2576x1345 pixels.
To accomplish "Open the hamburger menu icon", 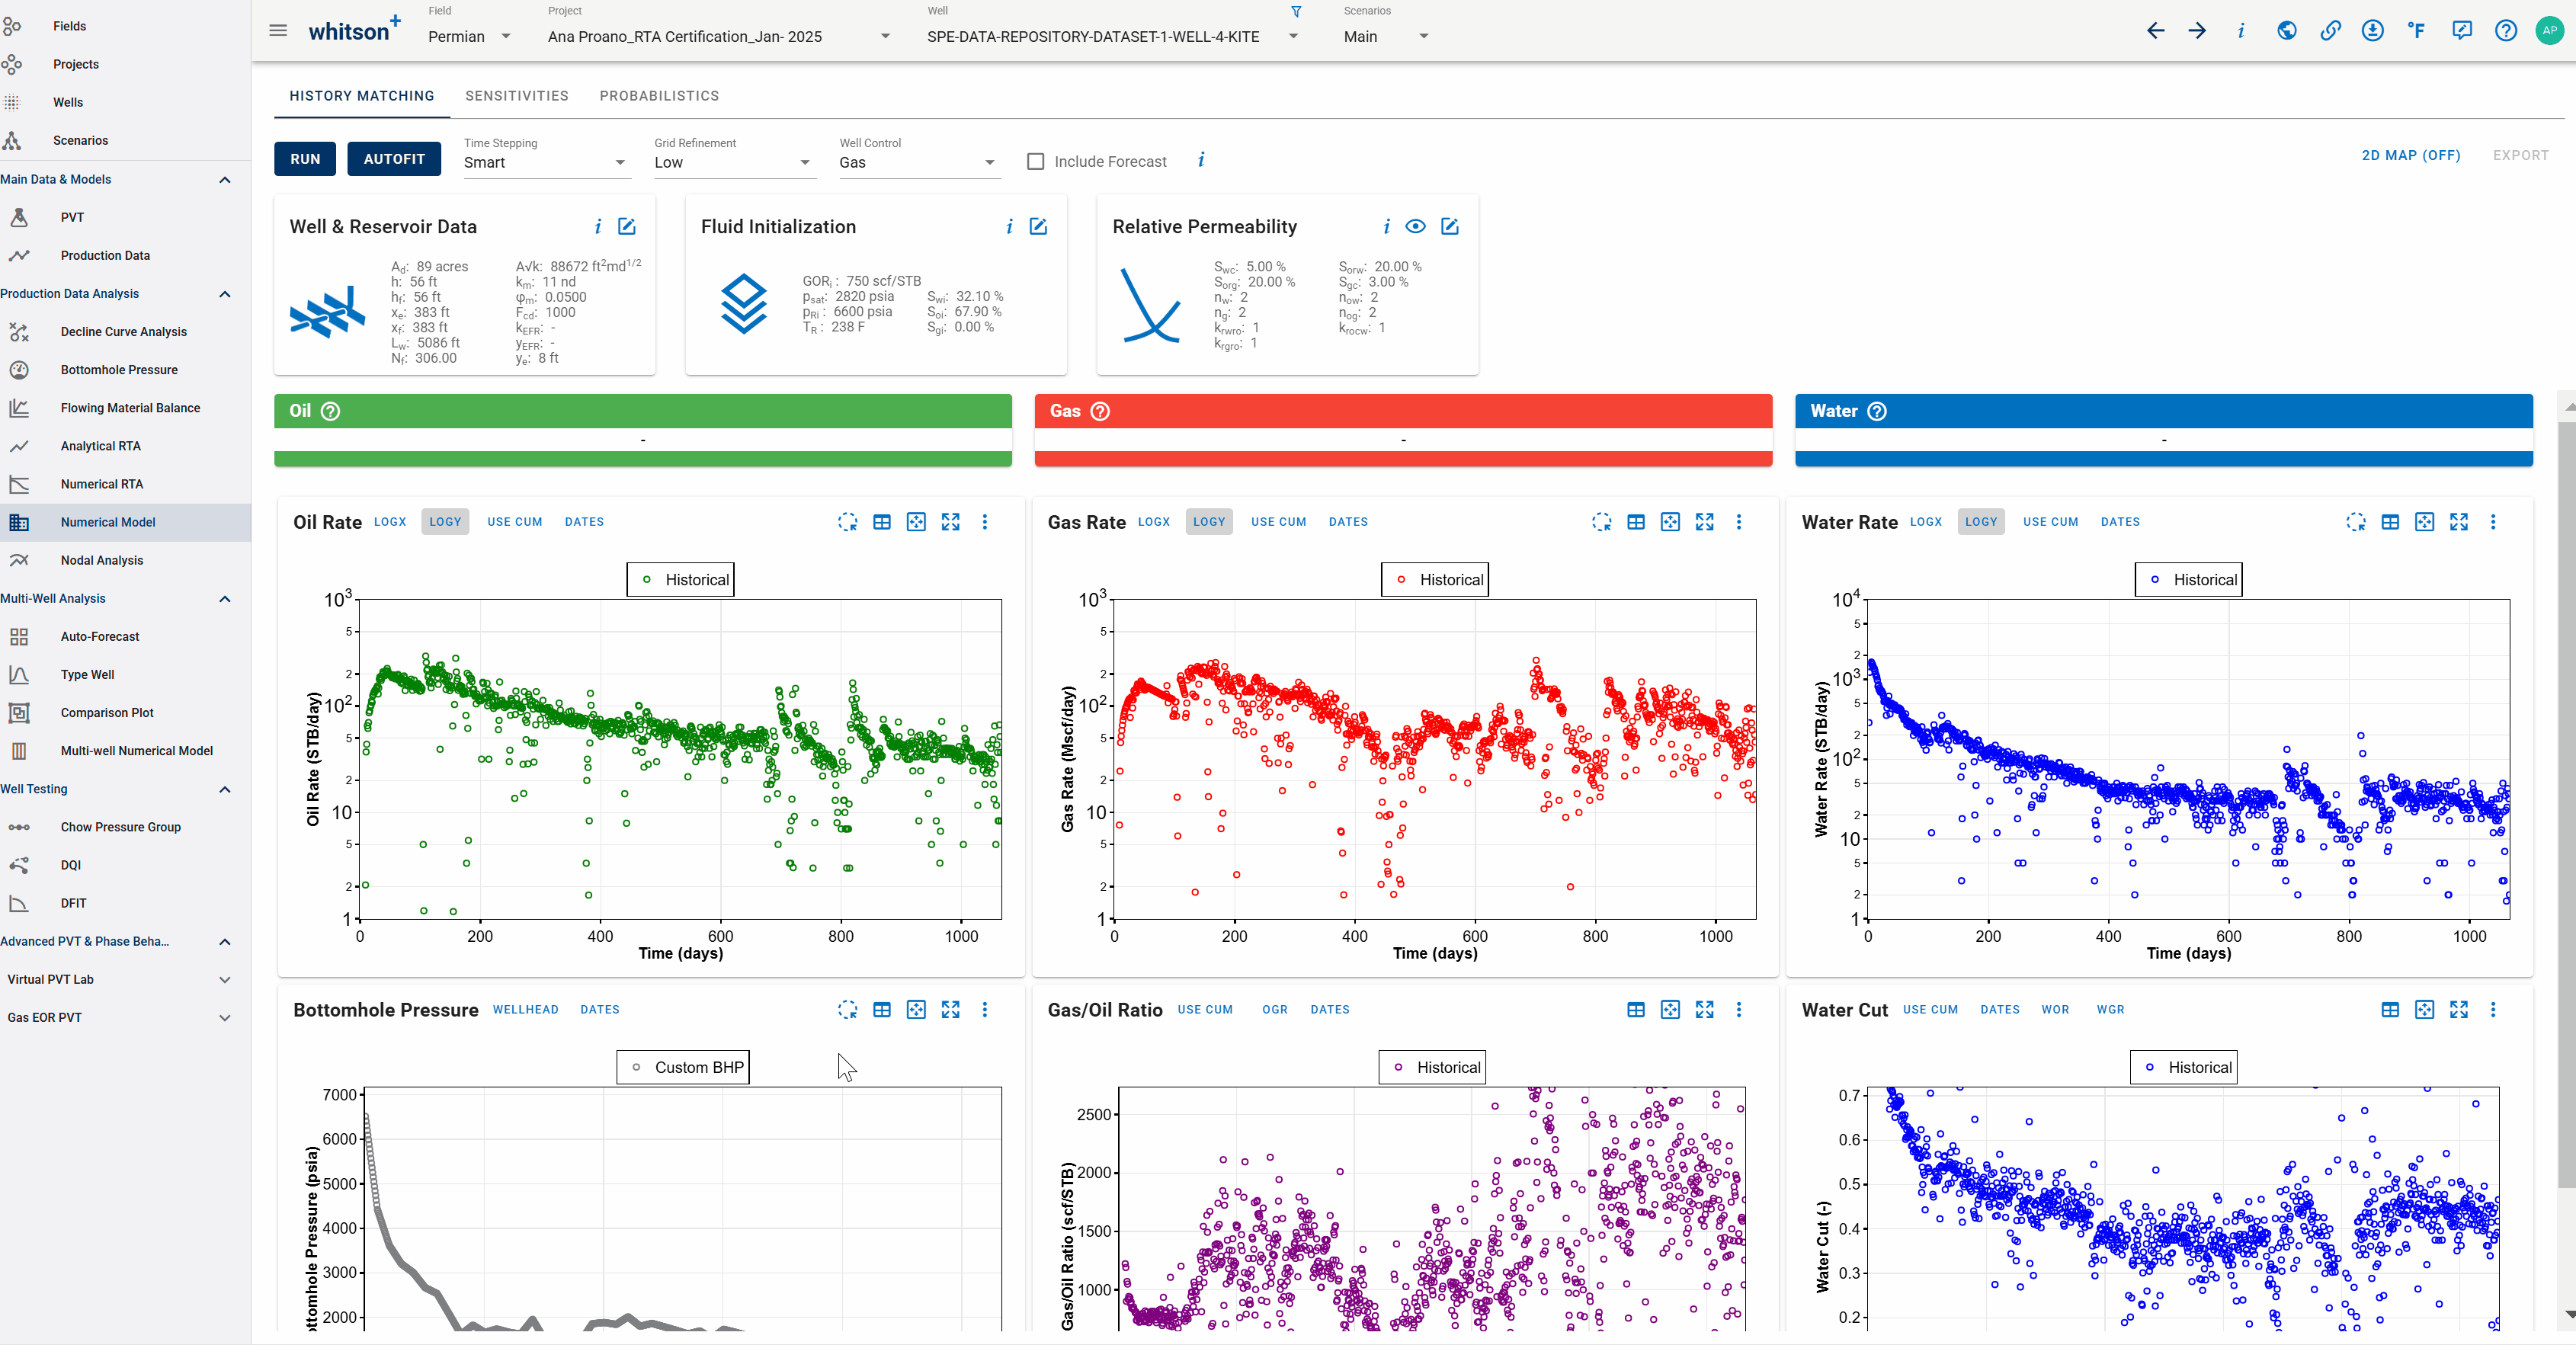I will click(x=278, y=31).
